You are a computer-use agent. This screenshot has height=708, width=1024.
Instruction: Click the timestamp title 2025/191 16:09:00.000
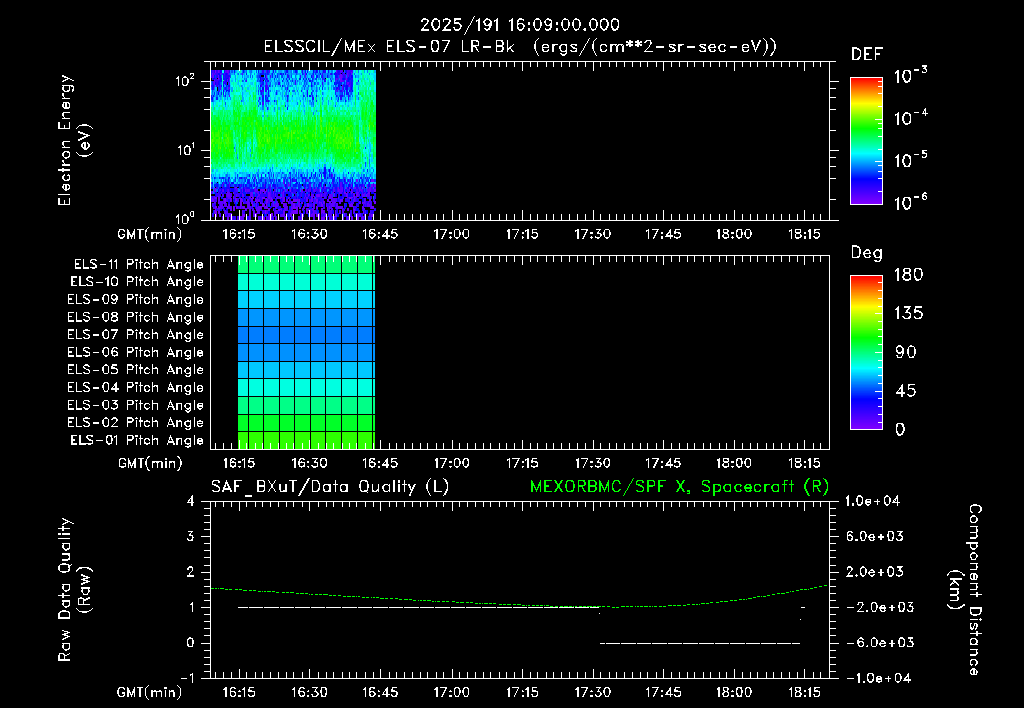pyautogui.click(x=519, y=25)
